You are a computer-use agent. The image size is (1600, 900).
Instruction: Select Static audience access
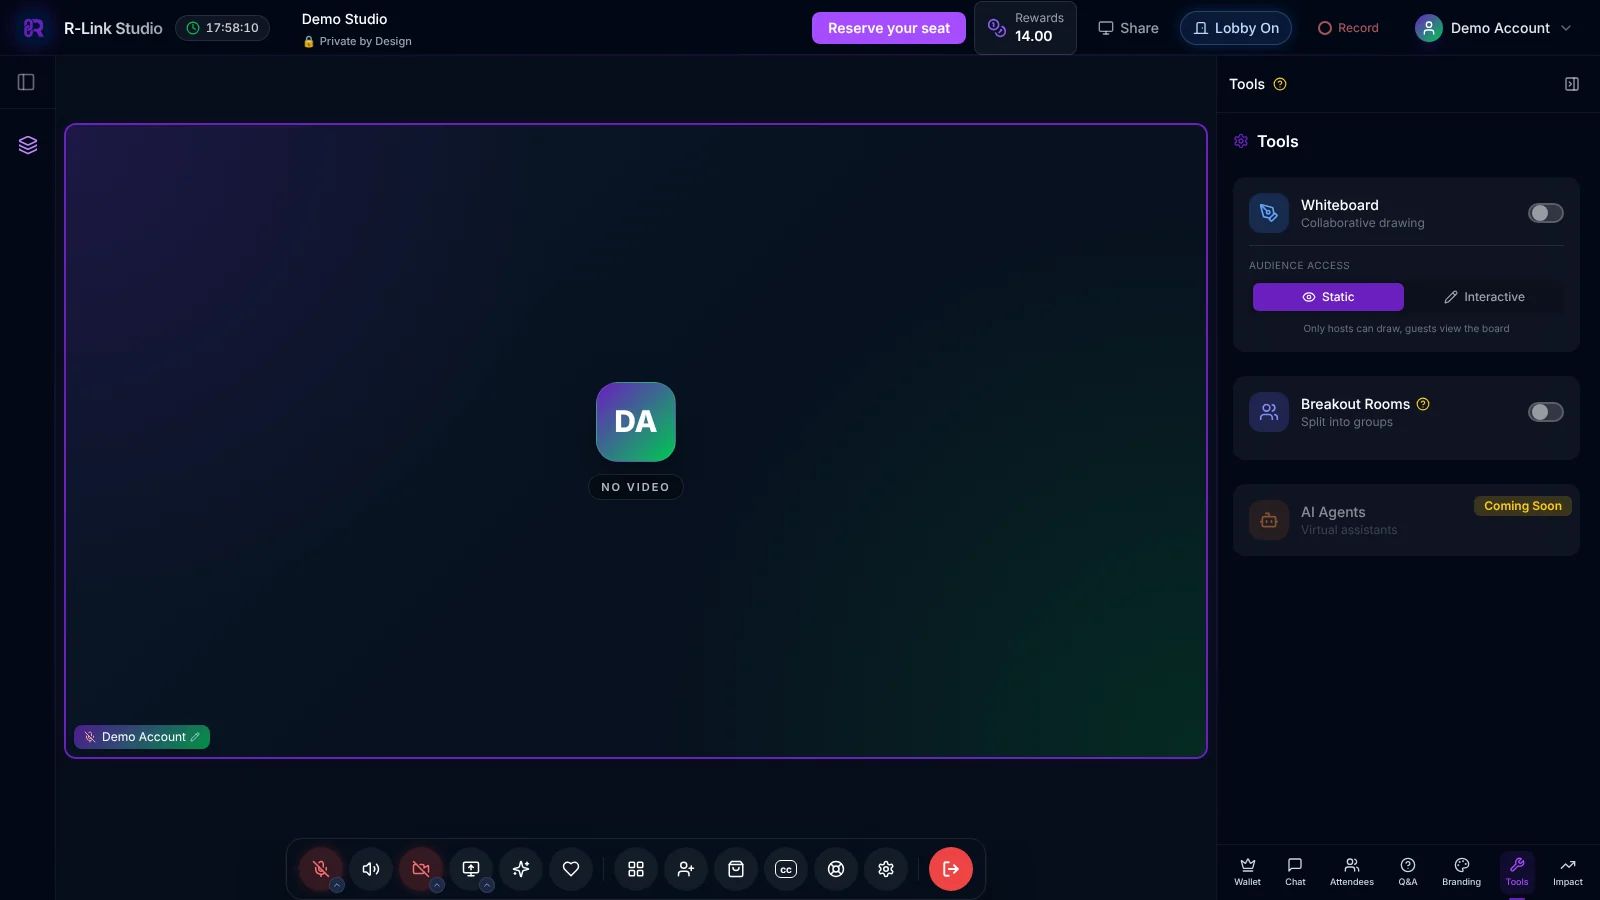(1328, 297)
